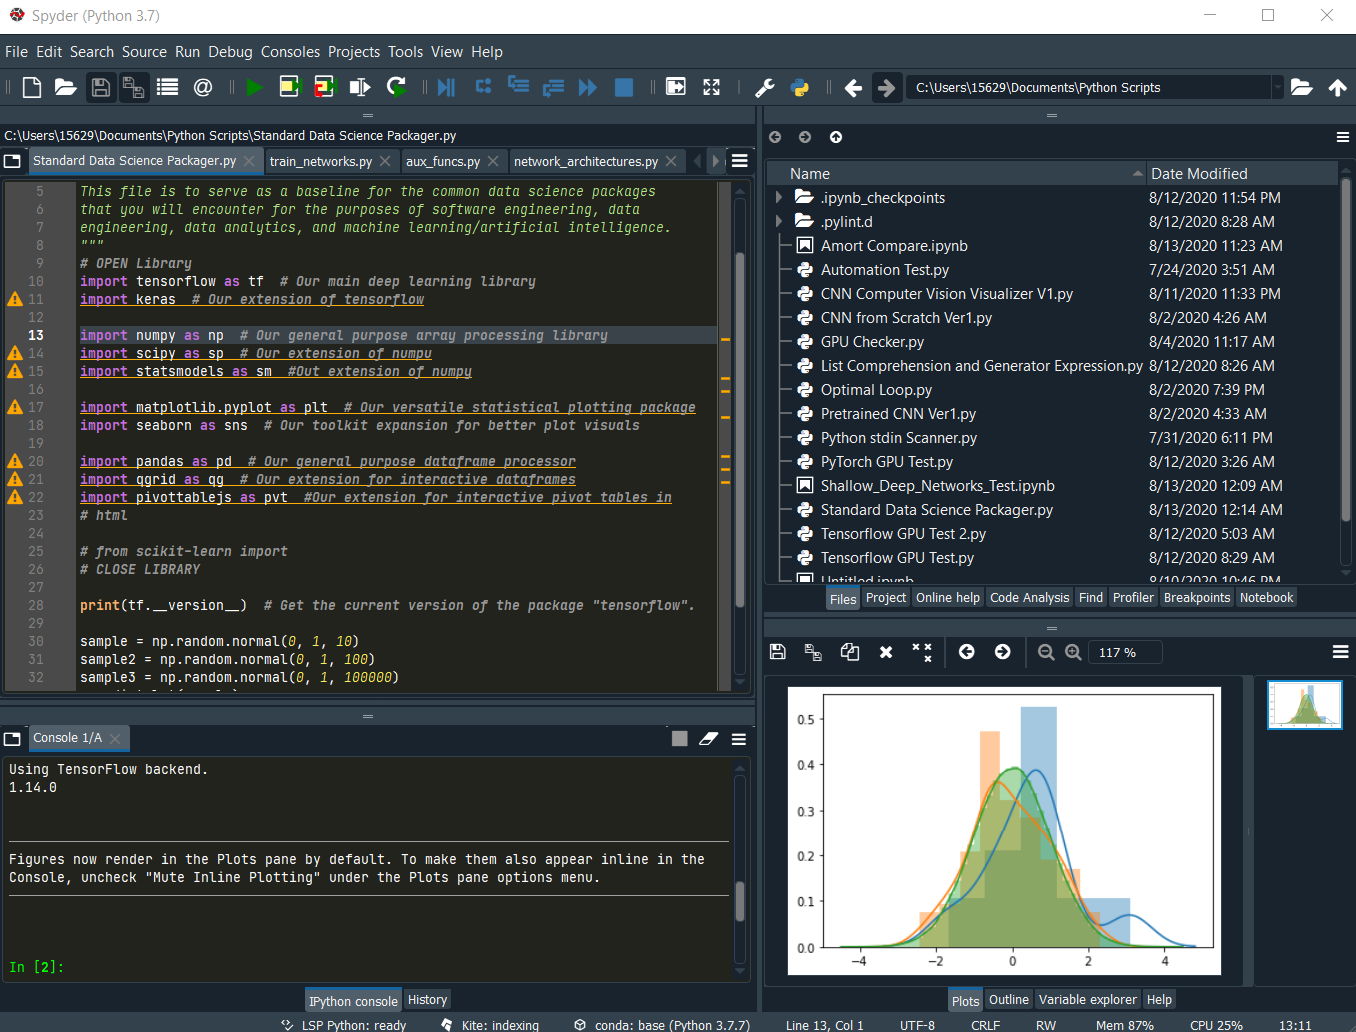Switch to the Variable explorer tab
This screenshot has width=1356, height=1032.
coord(1088,999)
